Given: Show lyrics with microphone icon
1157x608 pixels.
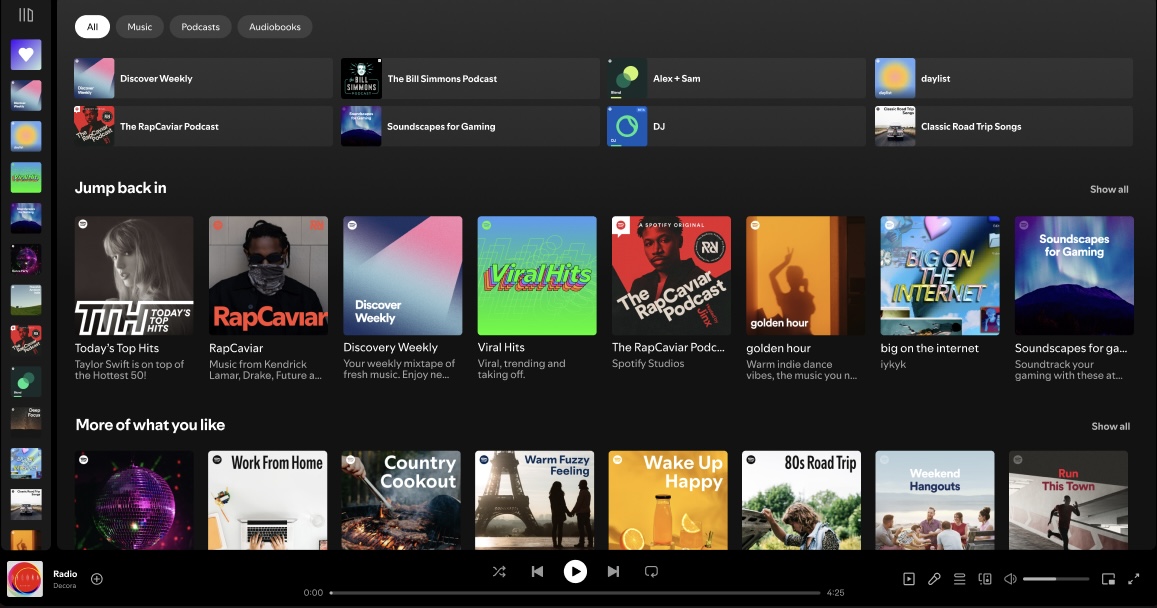Looking at the screenshot, I should point(934,579).
